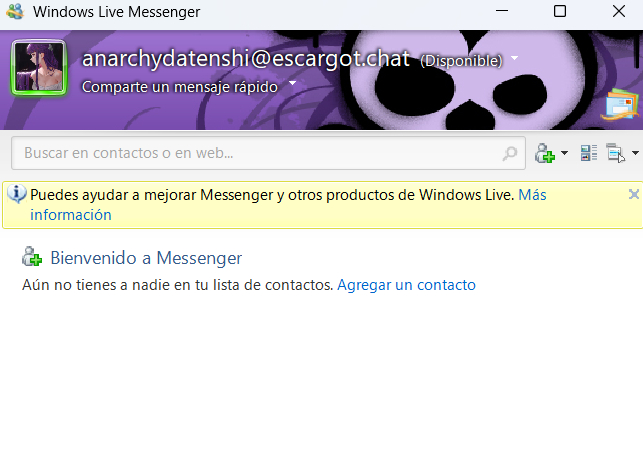Viewport: 643px width, 468px height.
Task: Click the add person icon beside Bienvenido
Action: click(x=32, y=258)
